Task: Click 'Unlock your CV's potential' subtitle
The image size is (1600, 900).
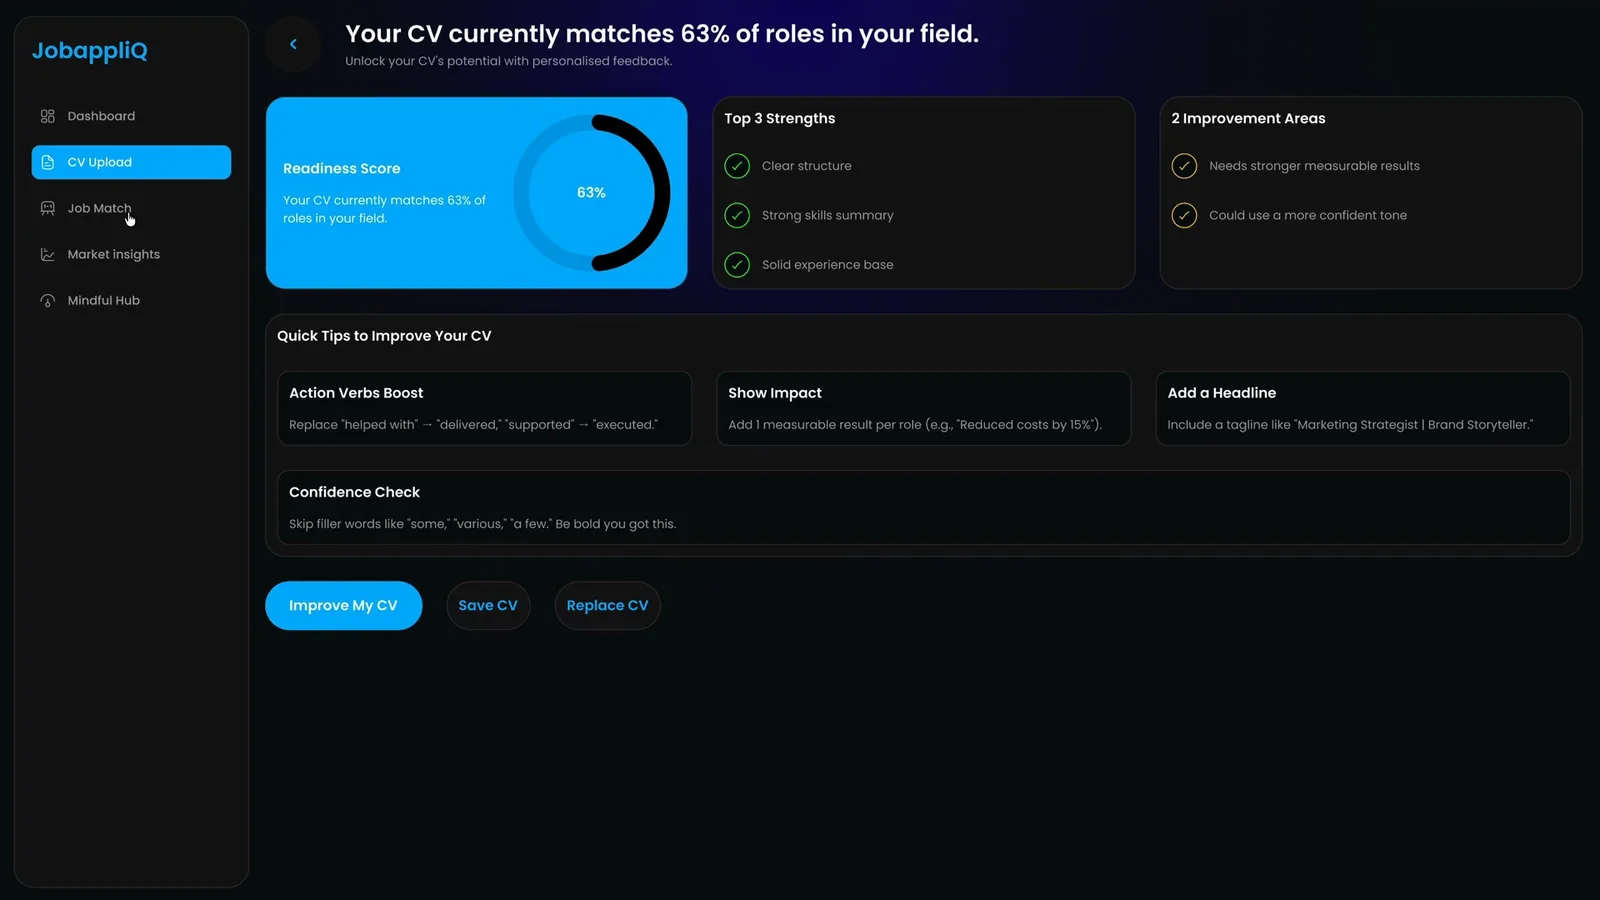Action: [509, 61]
